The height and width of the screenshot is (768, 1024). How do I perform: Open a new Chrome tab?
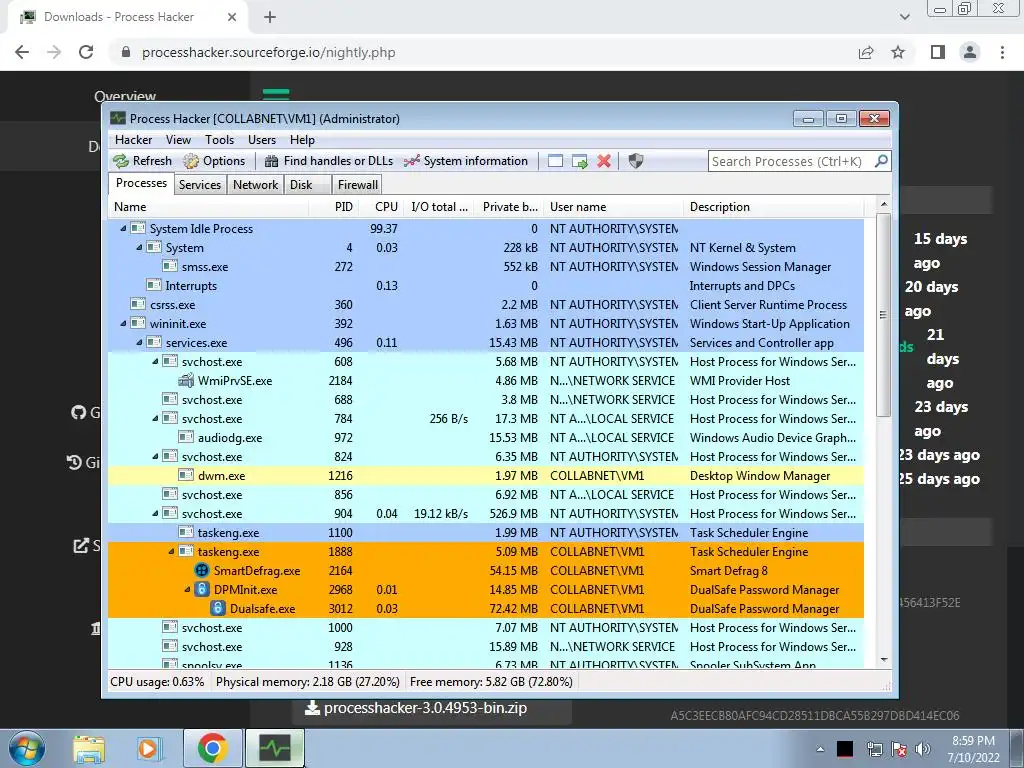coord(270,17)
